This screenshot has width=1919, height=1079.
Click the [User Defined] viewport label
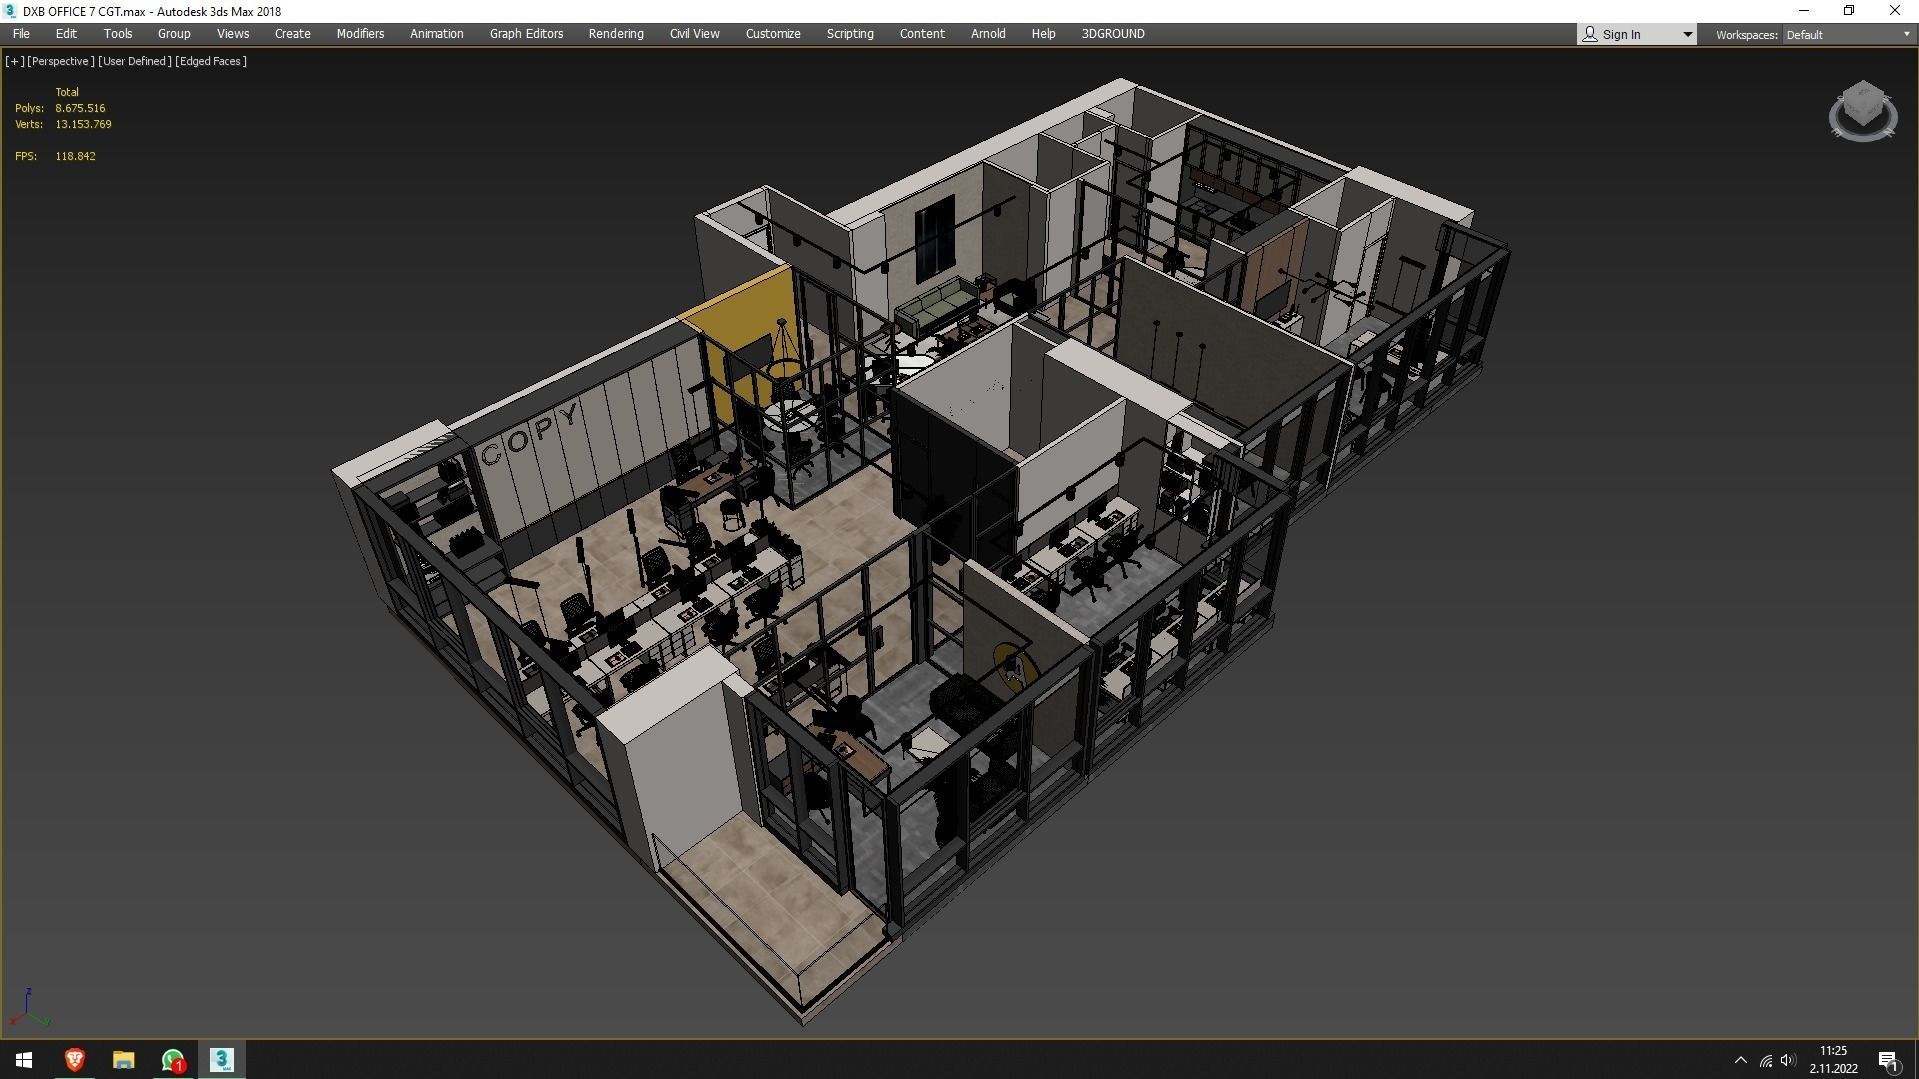click(x=134, y=61)
